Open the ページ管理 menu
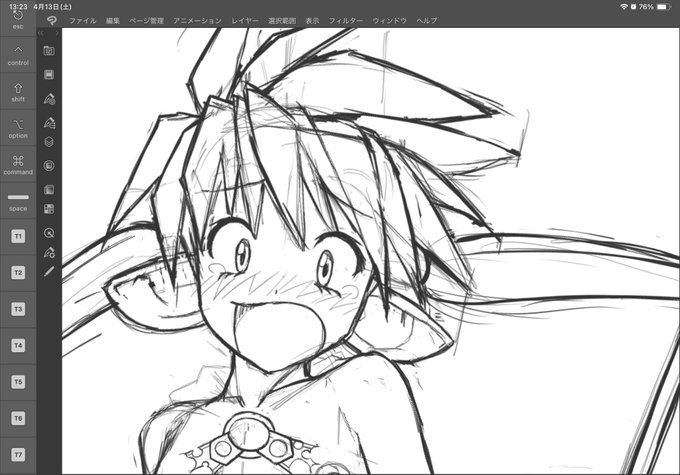Screen dimensions: 680x475 pyautogui.click(x=147, y=20)
